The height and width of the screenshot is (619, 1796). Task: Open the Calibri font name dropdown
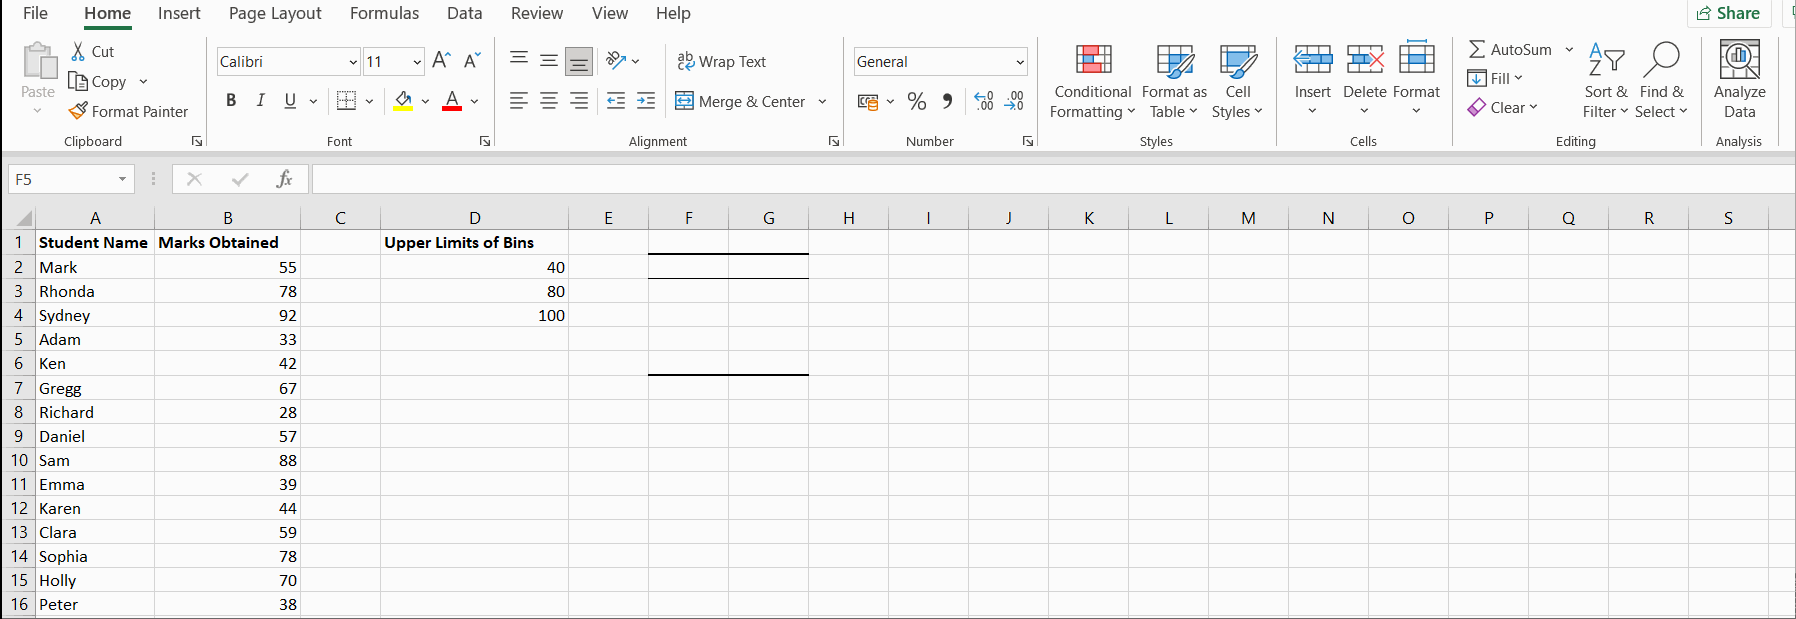pyautogui.click(x=353, y=62)
